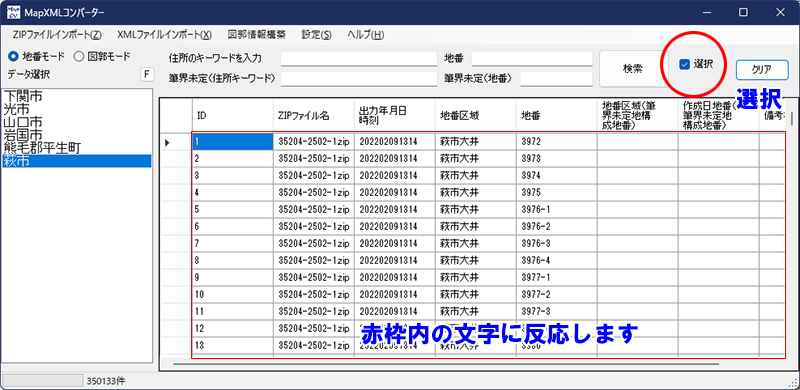Screen dimensions: 800x390
Task: Select the 地番モード radio button
Action: (36, 56)
